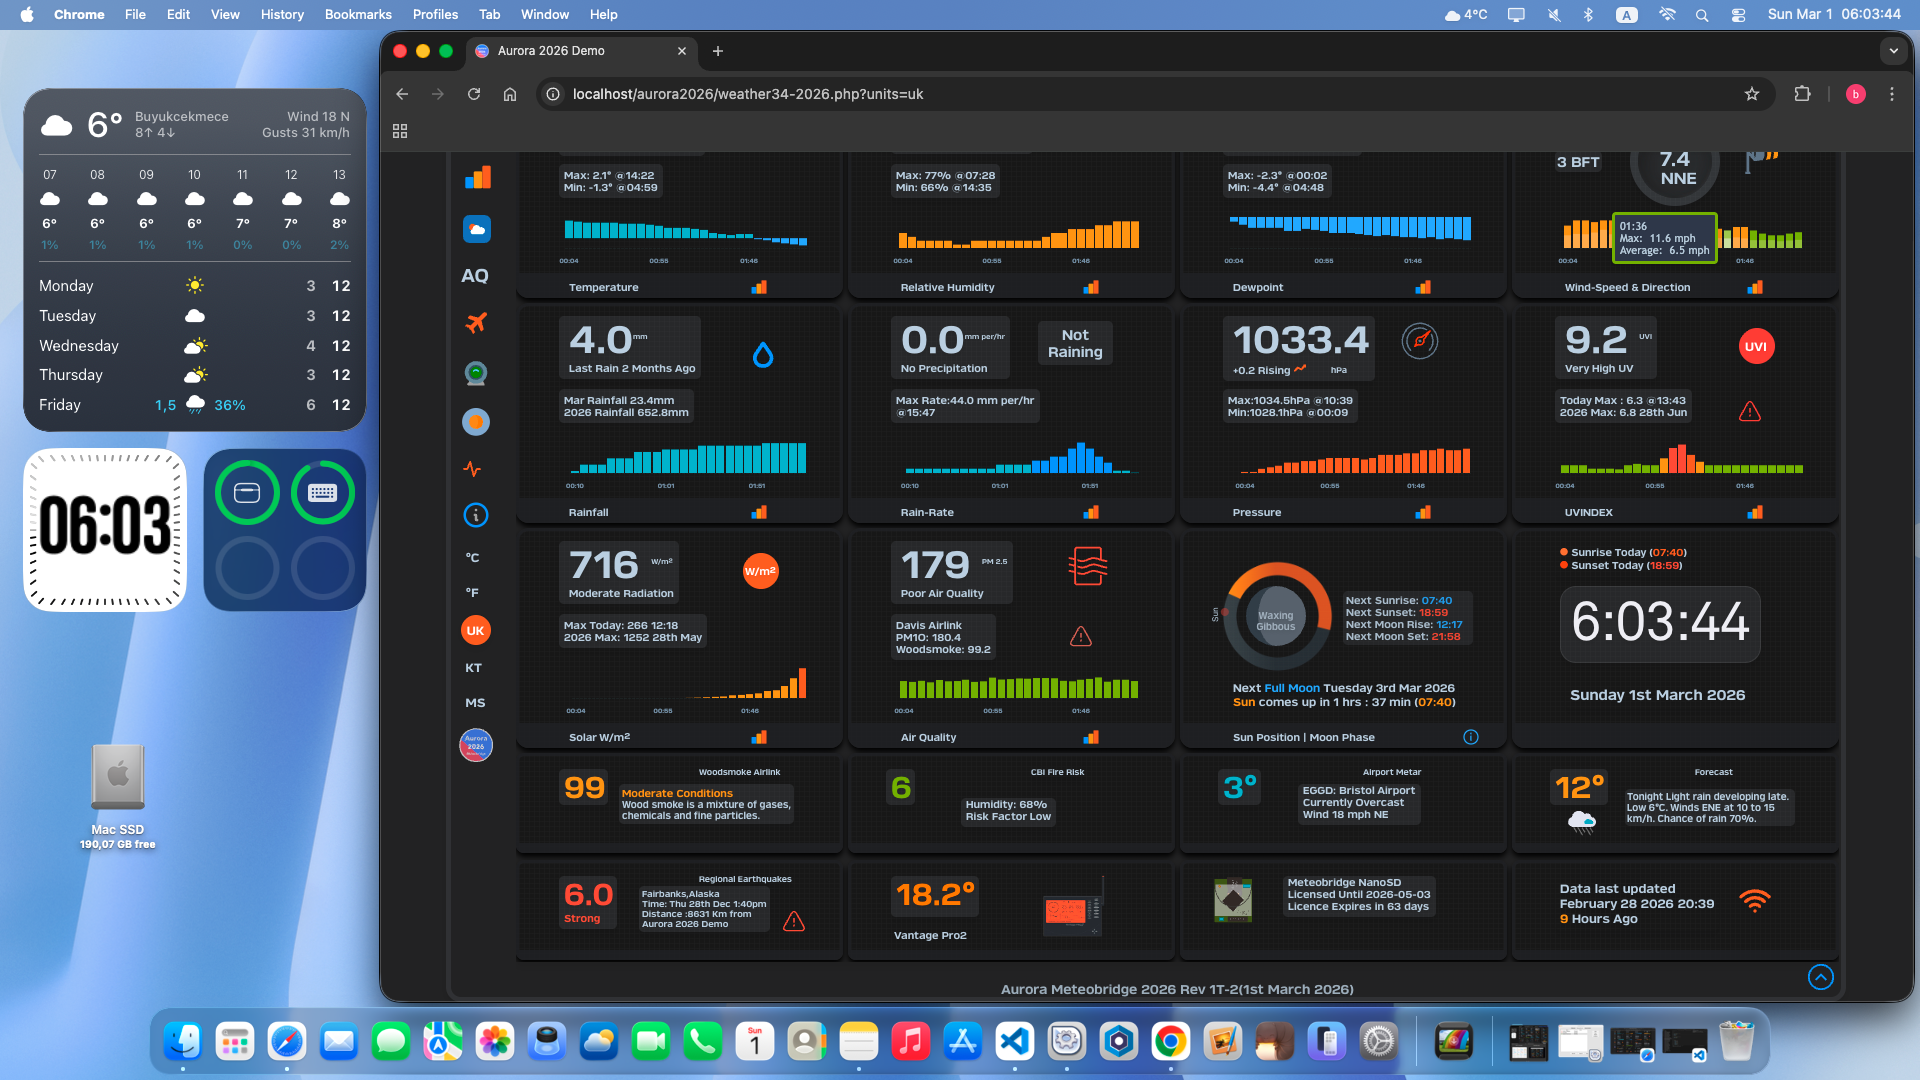
Task: Bookmark this page with star
Action: coord(1752,94)
